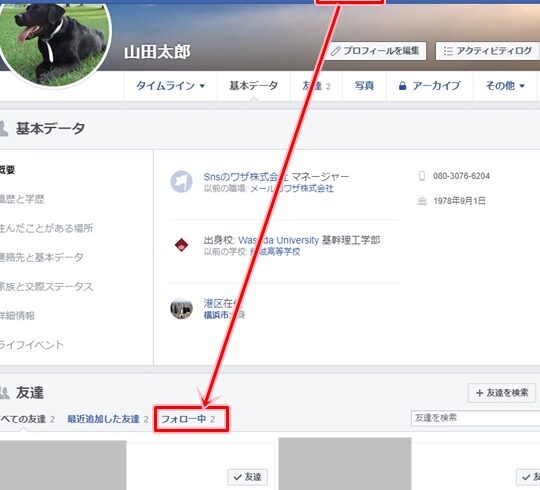The height and width of the screenshot is (490, 540).
Task: Open 職歴と学歴 section
Action: [x=22, y=199]
